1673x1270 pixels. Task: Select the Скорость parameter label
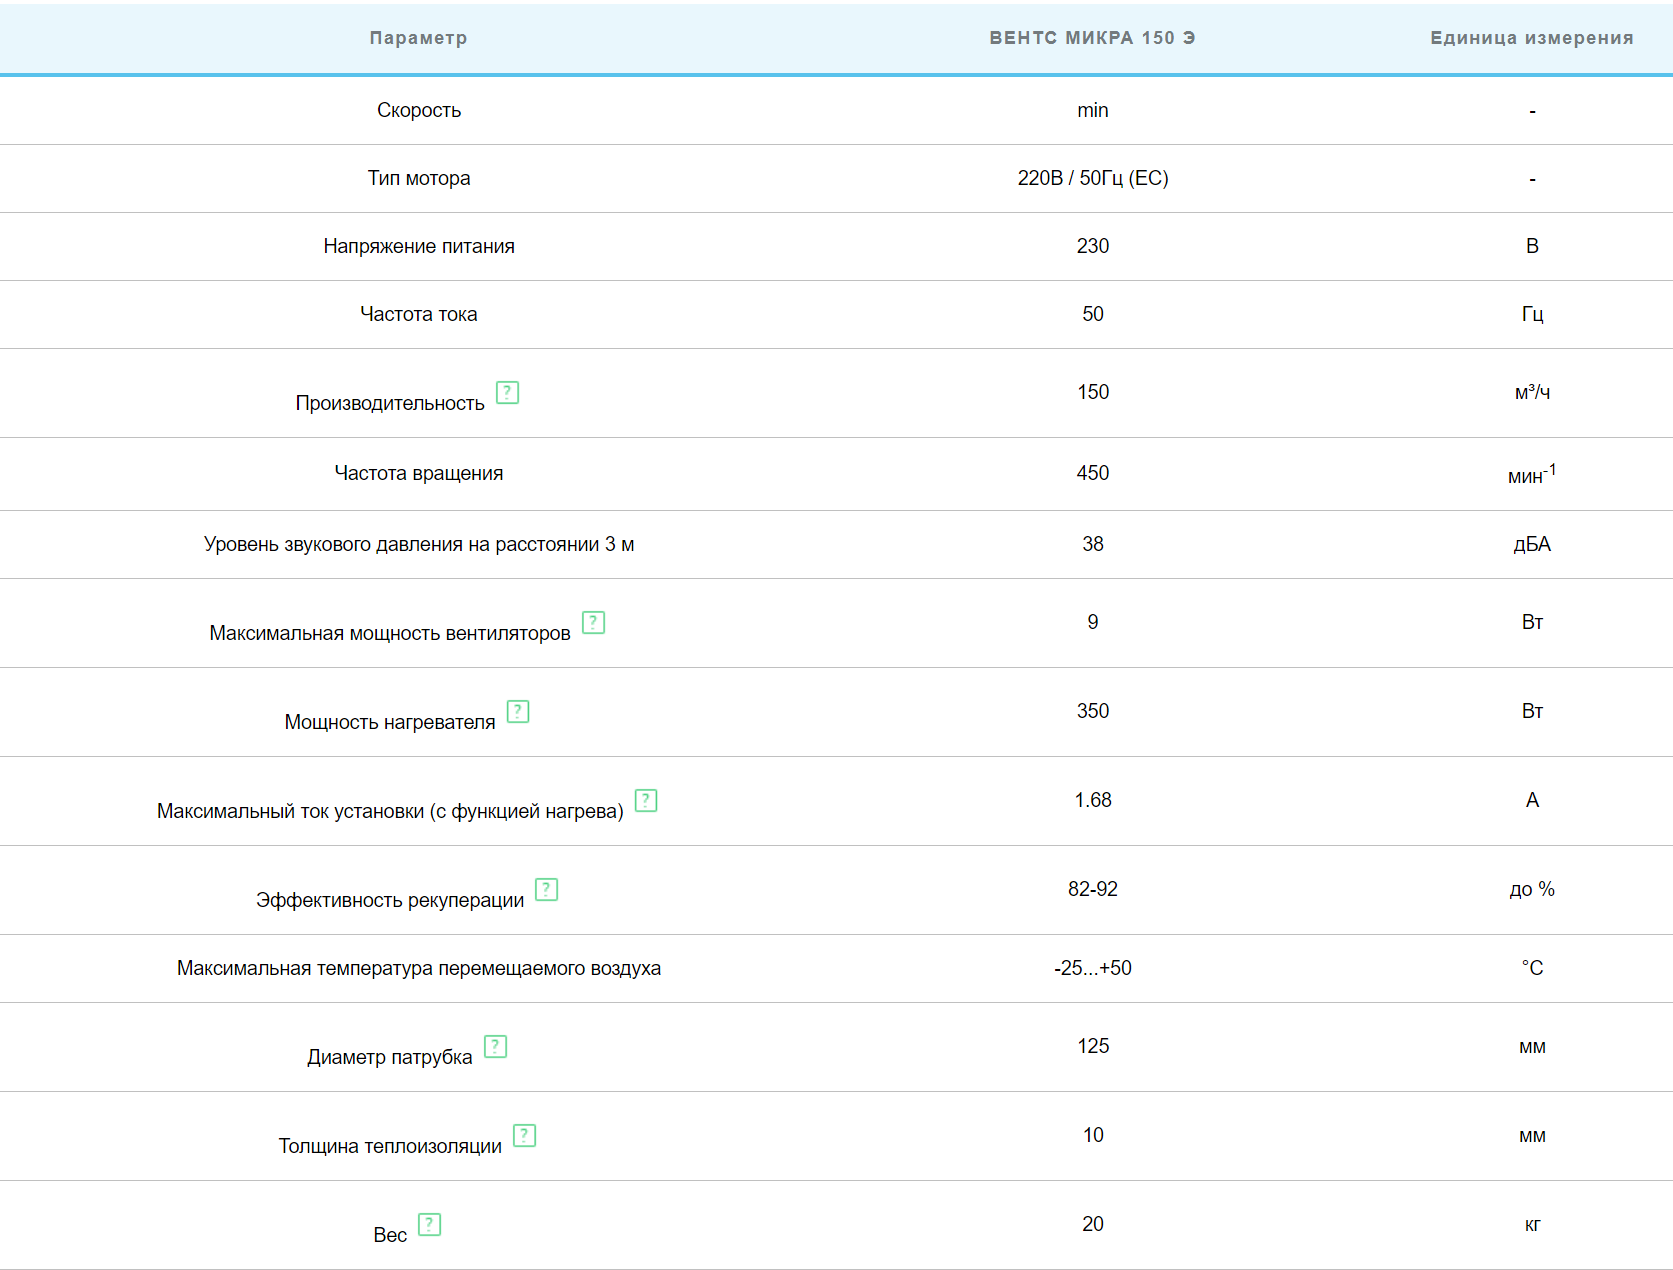click(x=419, y=110)
